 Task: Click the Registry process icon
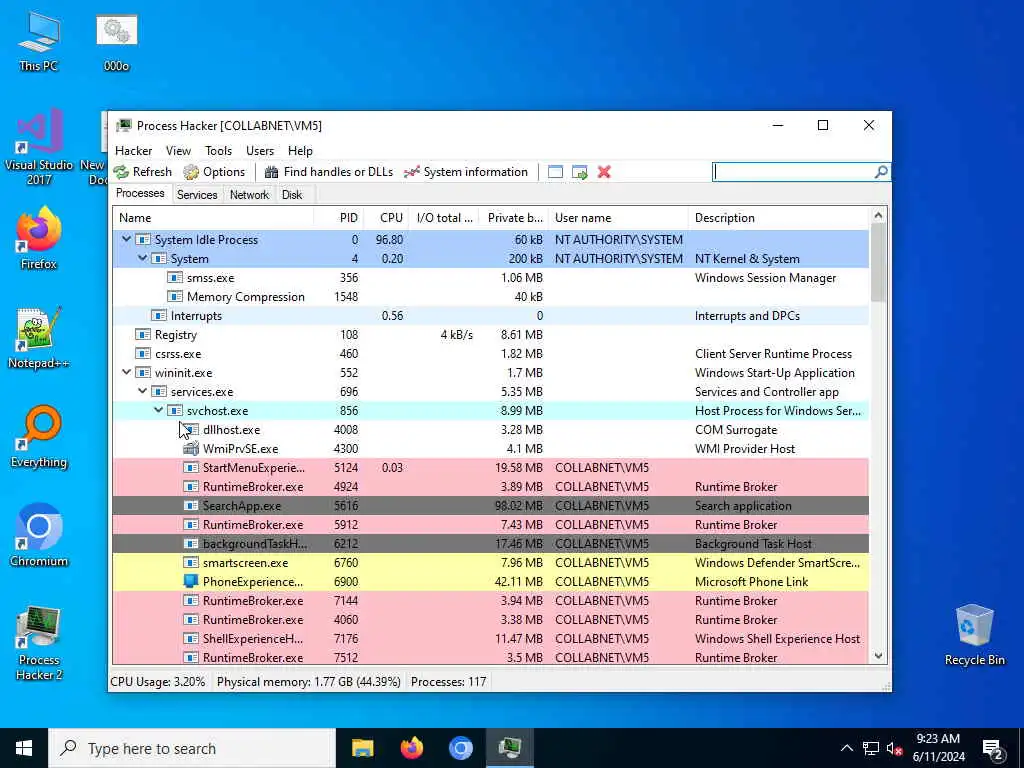click(x=142, y=334)
